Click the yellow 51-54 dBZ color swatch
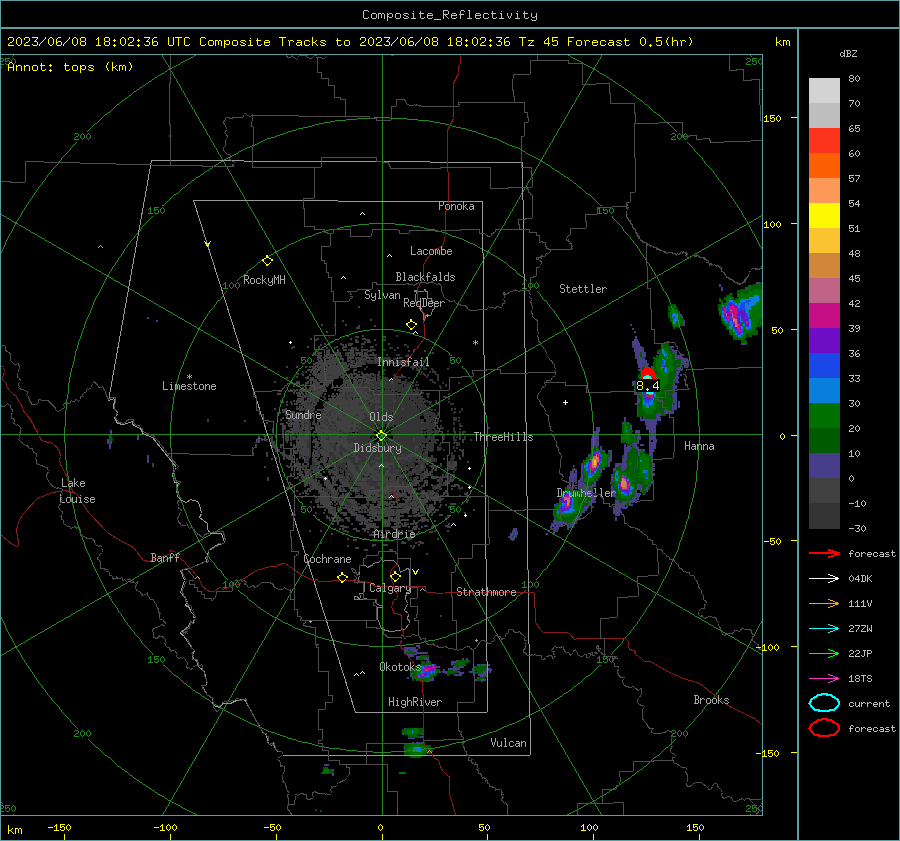 [x=824, y=216]
